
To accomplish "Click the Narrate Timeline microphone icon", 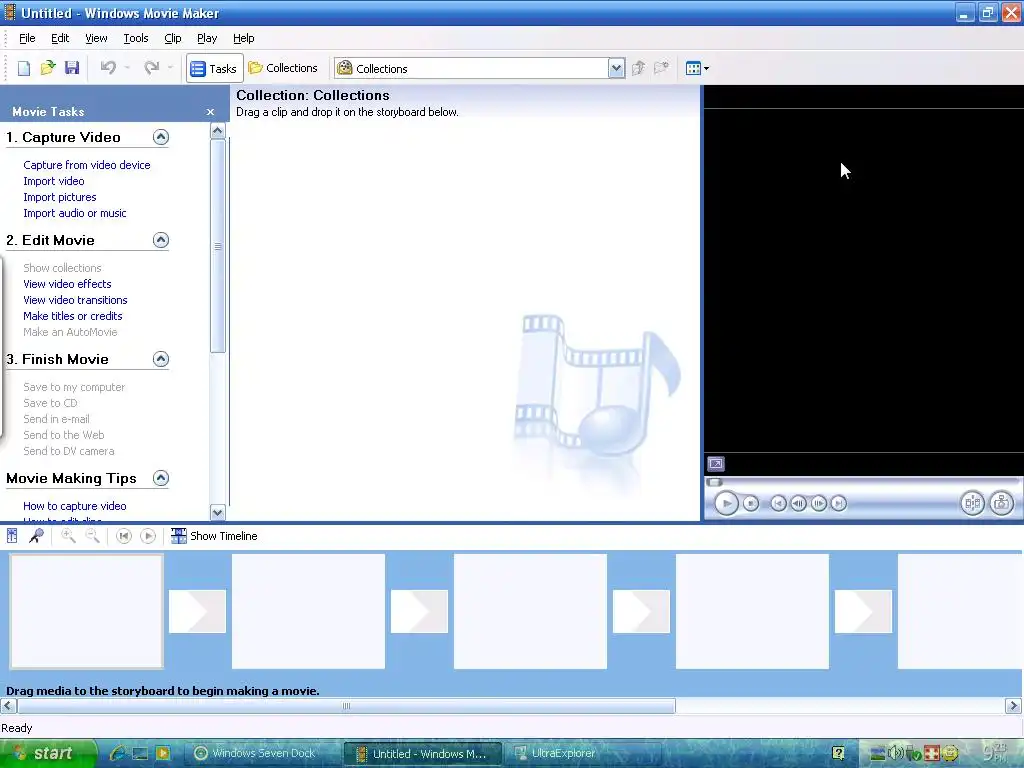I will 36,536.
